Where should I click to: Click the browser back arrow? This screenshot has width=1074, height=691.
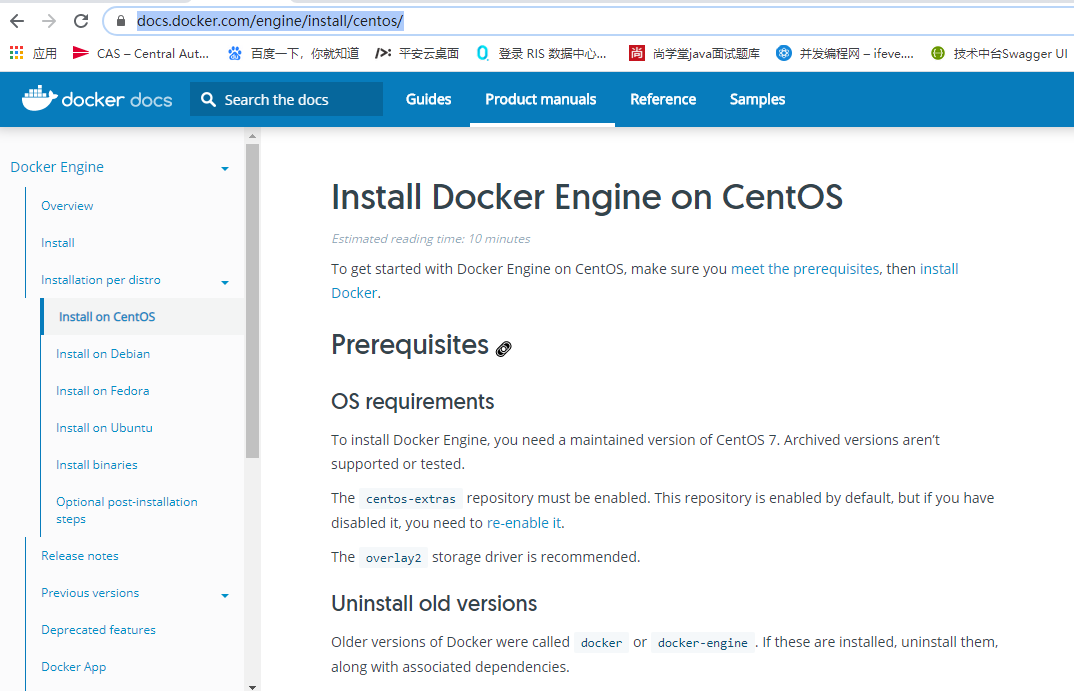(17, 19)
